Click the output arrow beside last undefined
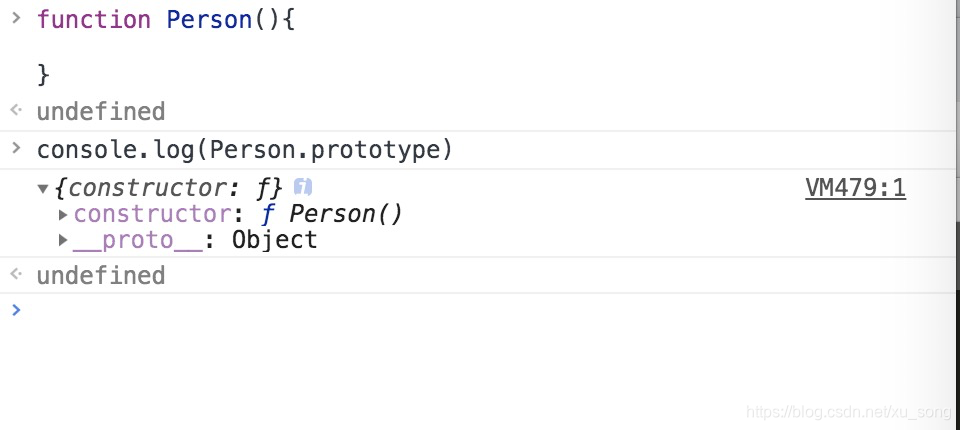Viewport: 960px width, 430px height. pos(17,274)
